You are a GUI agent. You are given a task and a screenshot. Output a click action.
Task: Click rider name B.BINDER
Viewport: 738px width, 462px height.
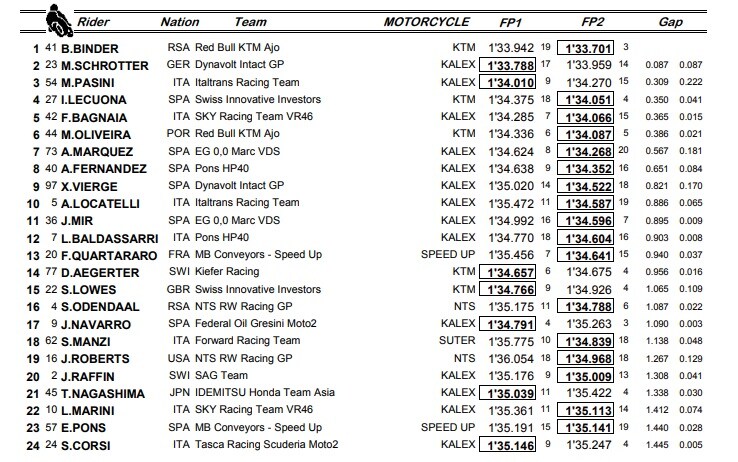pyautogui.click(x=90, y=49)
